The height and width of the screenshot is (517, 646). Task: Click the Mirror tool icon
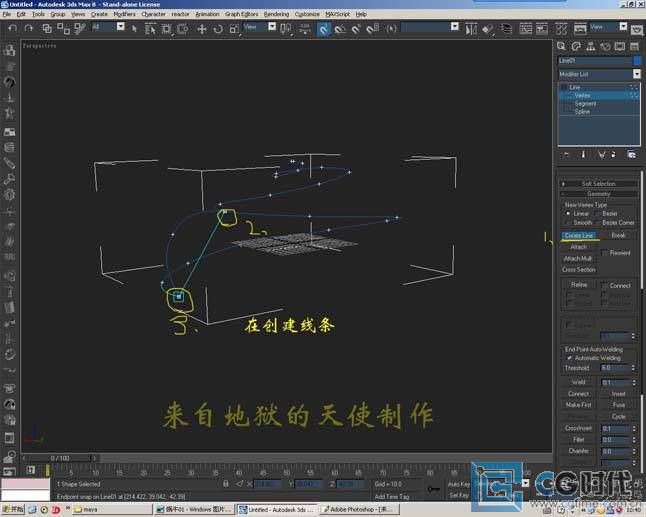coord(471,29)
